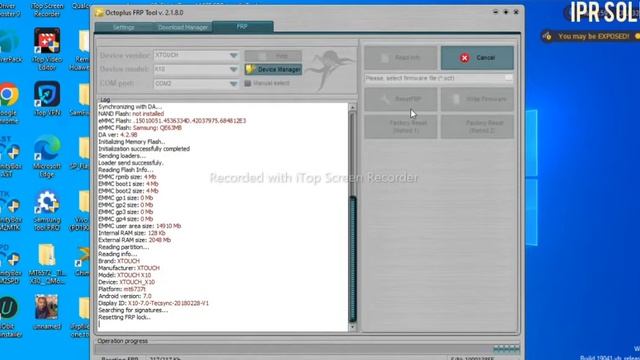Screen dimensions: 640x360
Task: Open Microsoft Edge desktop icon
Action: pyautogui.click(x=47, y=156)
